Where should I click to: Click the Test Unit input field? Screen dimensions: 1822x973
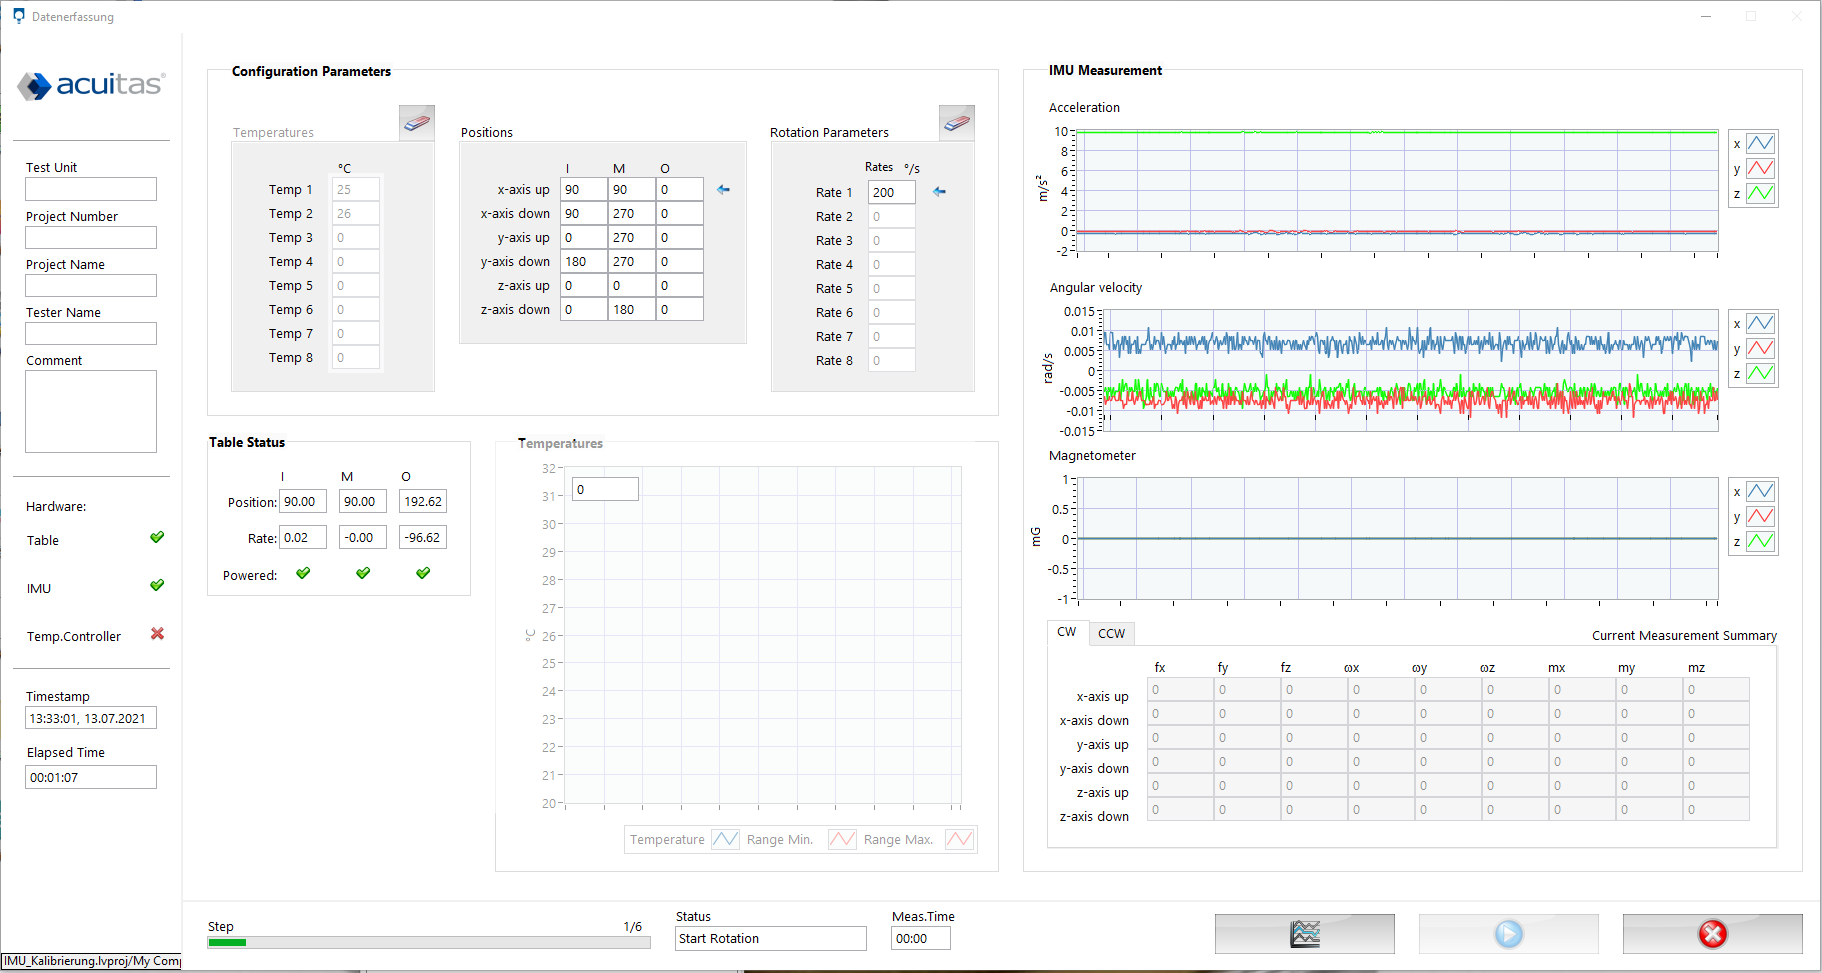91,189
